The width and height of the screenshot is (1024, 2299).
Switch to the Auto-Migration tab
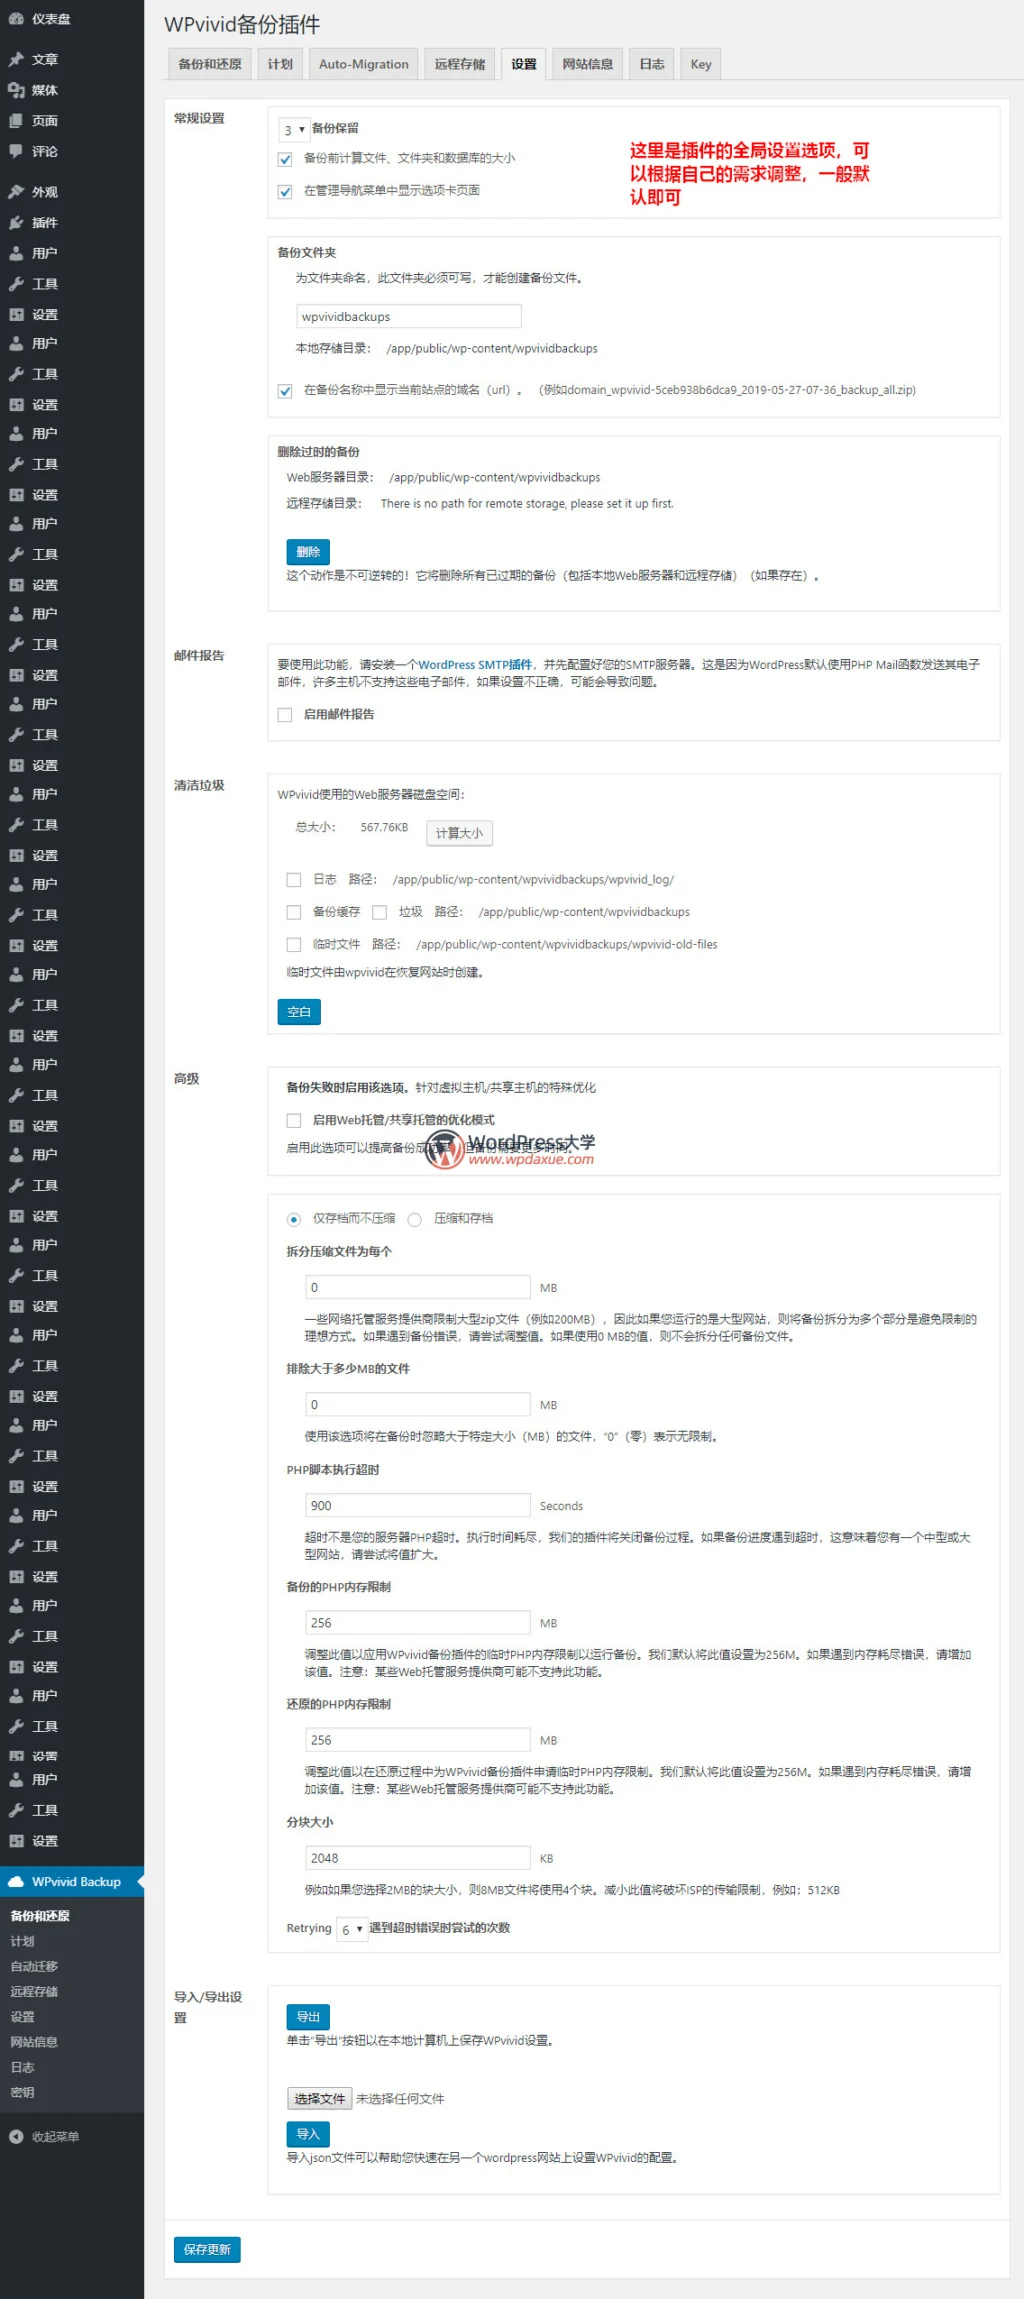[x=364, y=64]
